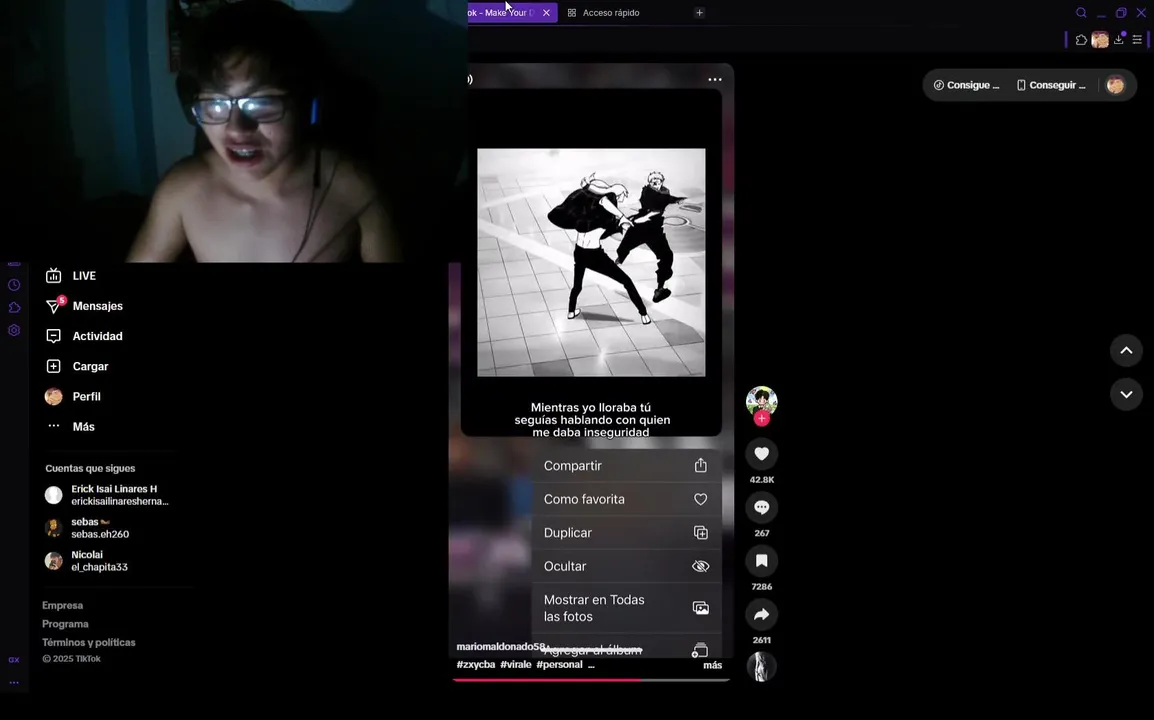Close the TikTok browser tab
This screenshot has width=1154, height=720.
(546, 13)
